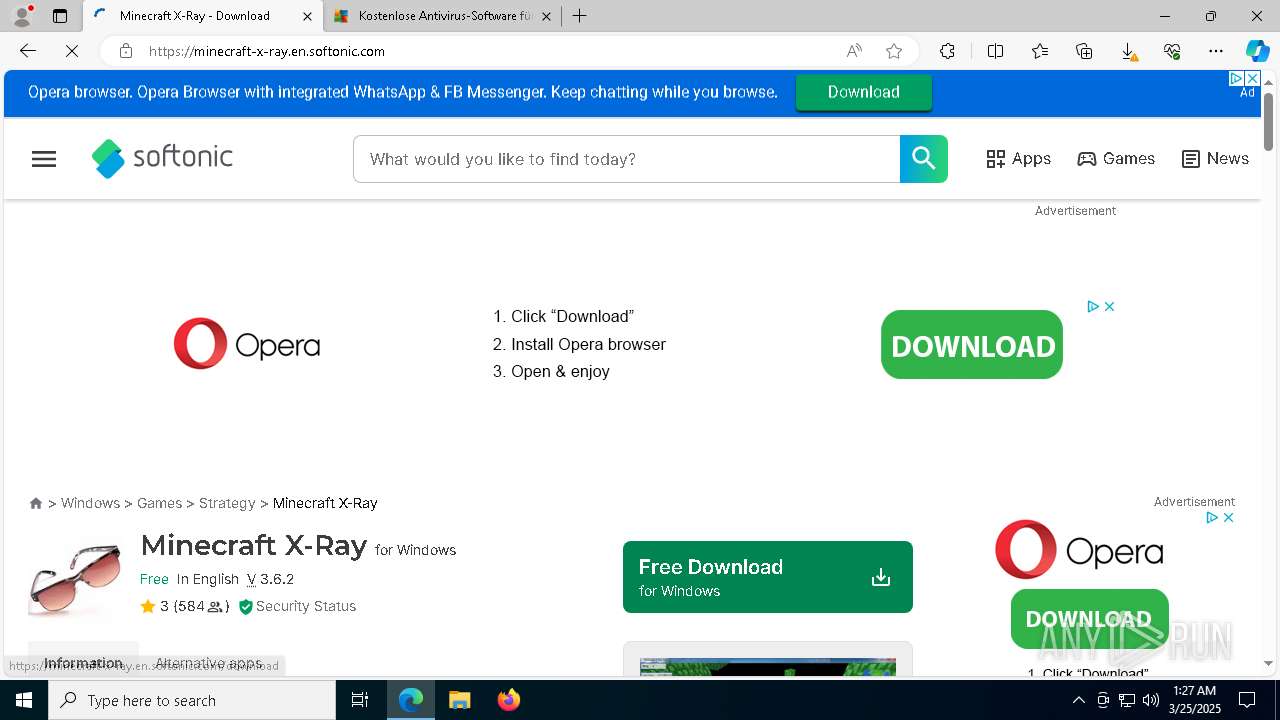Open volume control in system tray
The height and width of the screenshot is (720, 1280).
(1150, 700)
